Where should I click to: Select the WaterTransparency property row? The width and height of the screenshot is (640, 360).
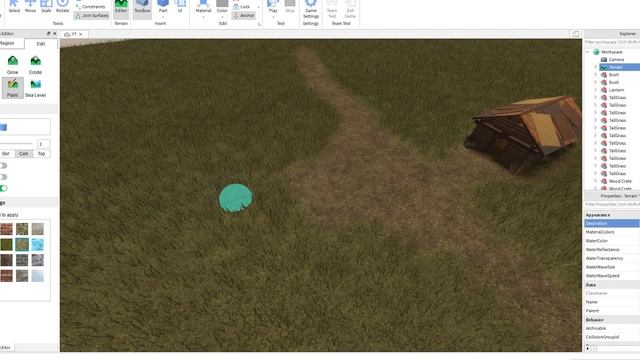[x=612, y=258]
